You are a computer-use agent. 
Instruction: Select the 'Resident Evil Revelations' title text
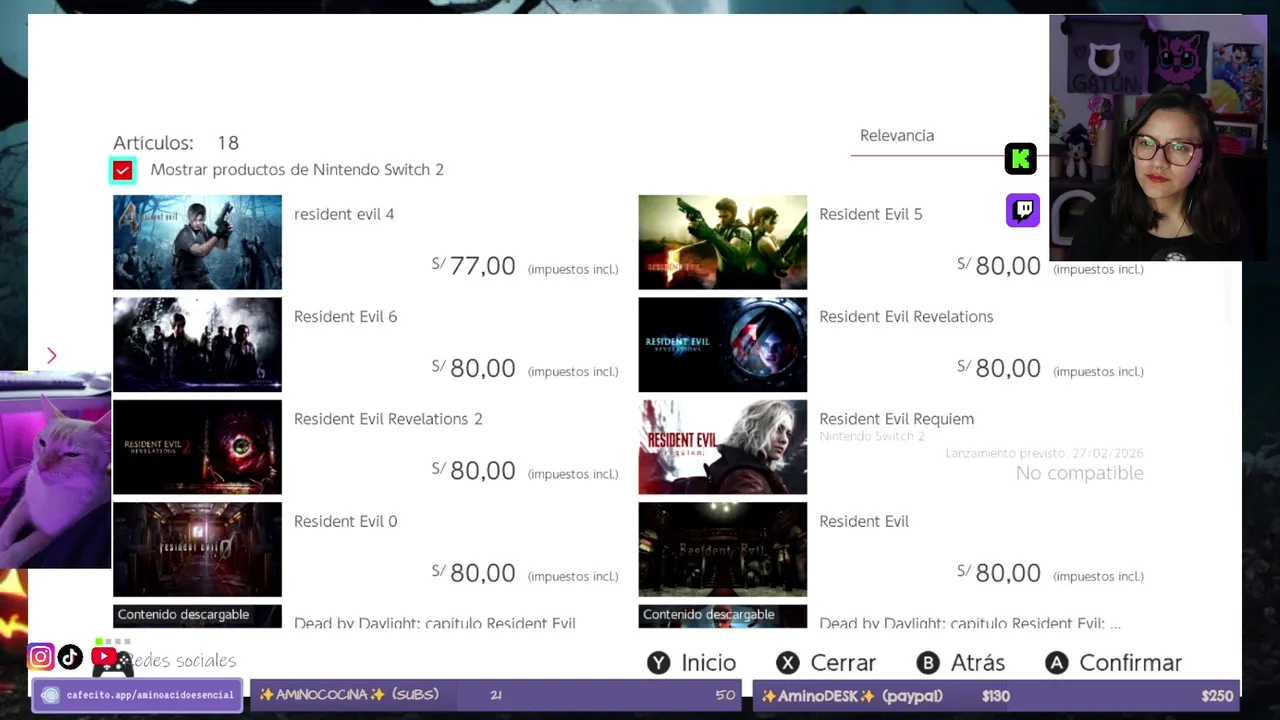coord(906,316)
